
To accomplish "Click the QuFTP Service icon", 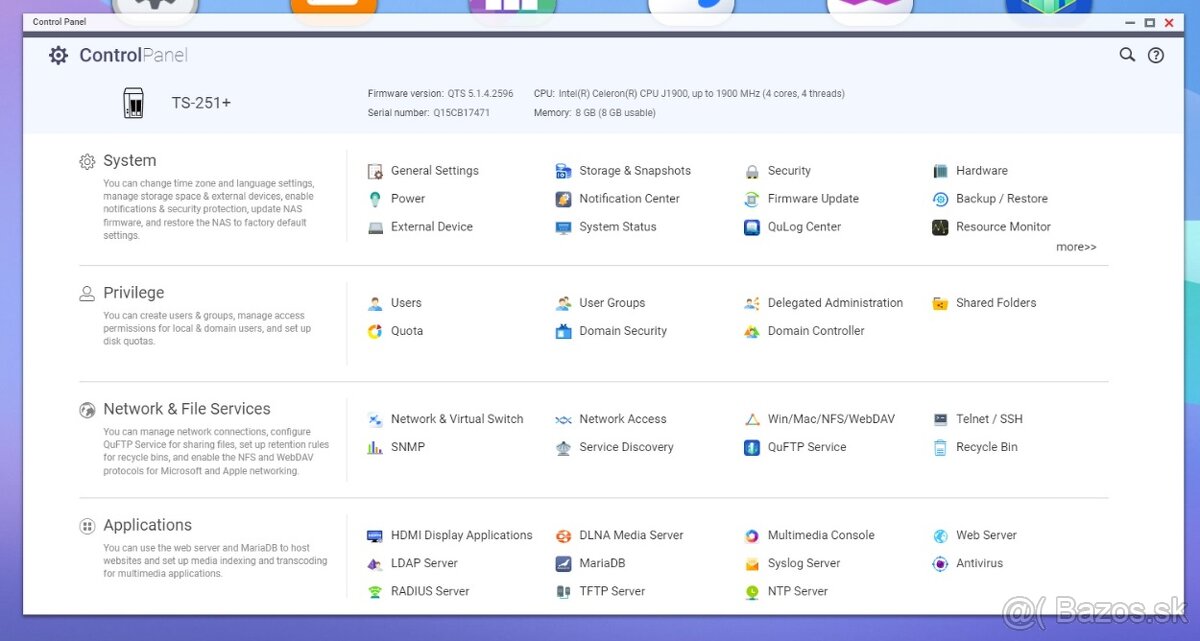I will 752,447.
